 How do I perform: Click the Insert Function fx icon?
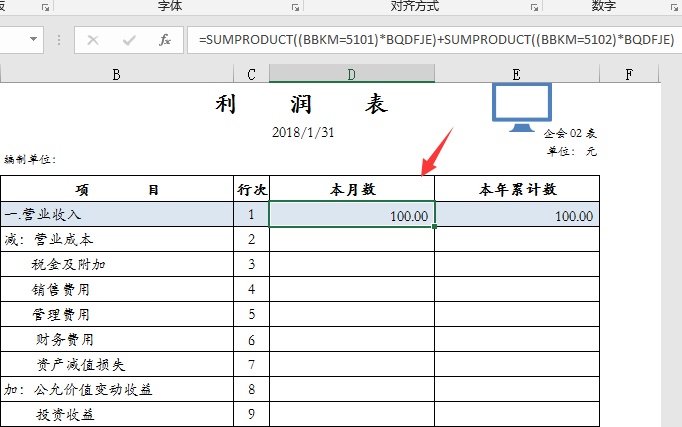point(165,40)
